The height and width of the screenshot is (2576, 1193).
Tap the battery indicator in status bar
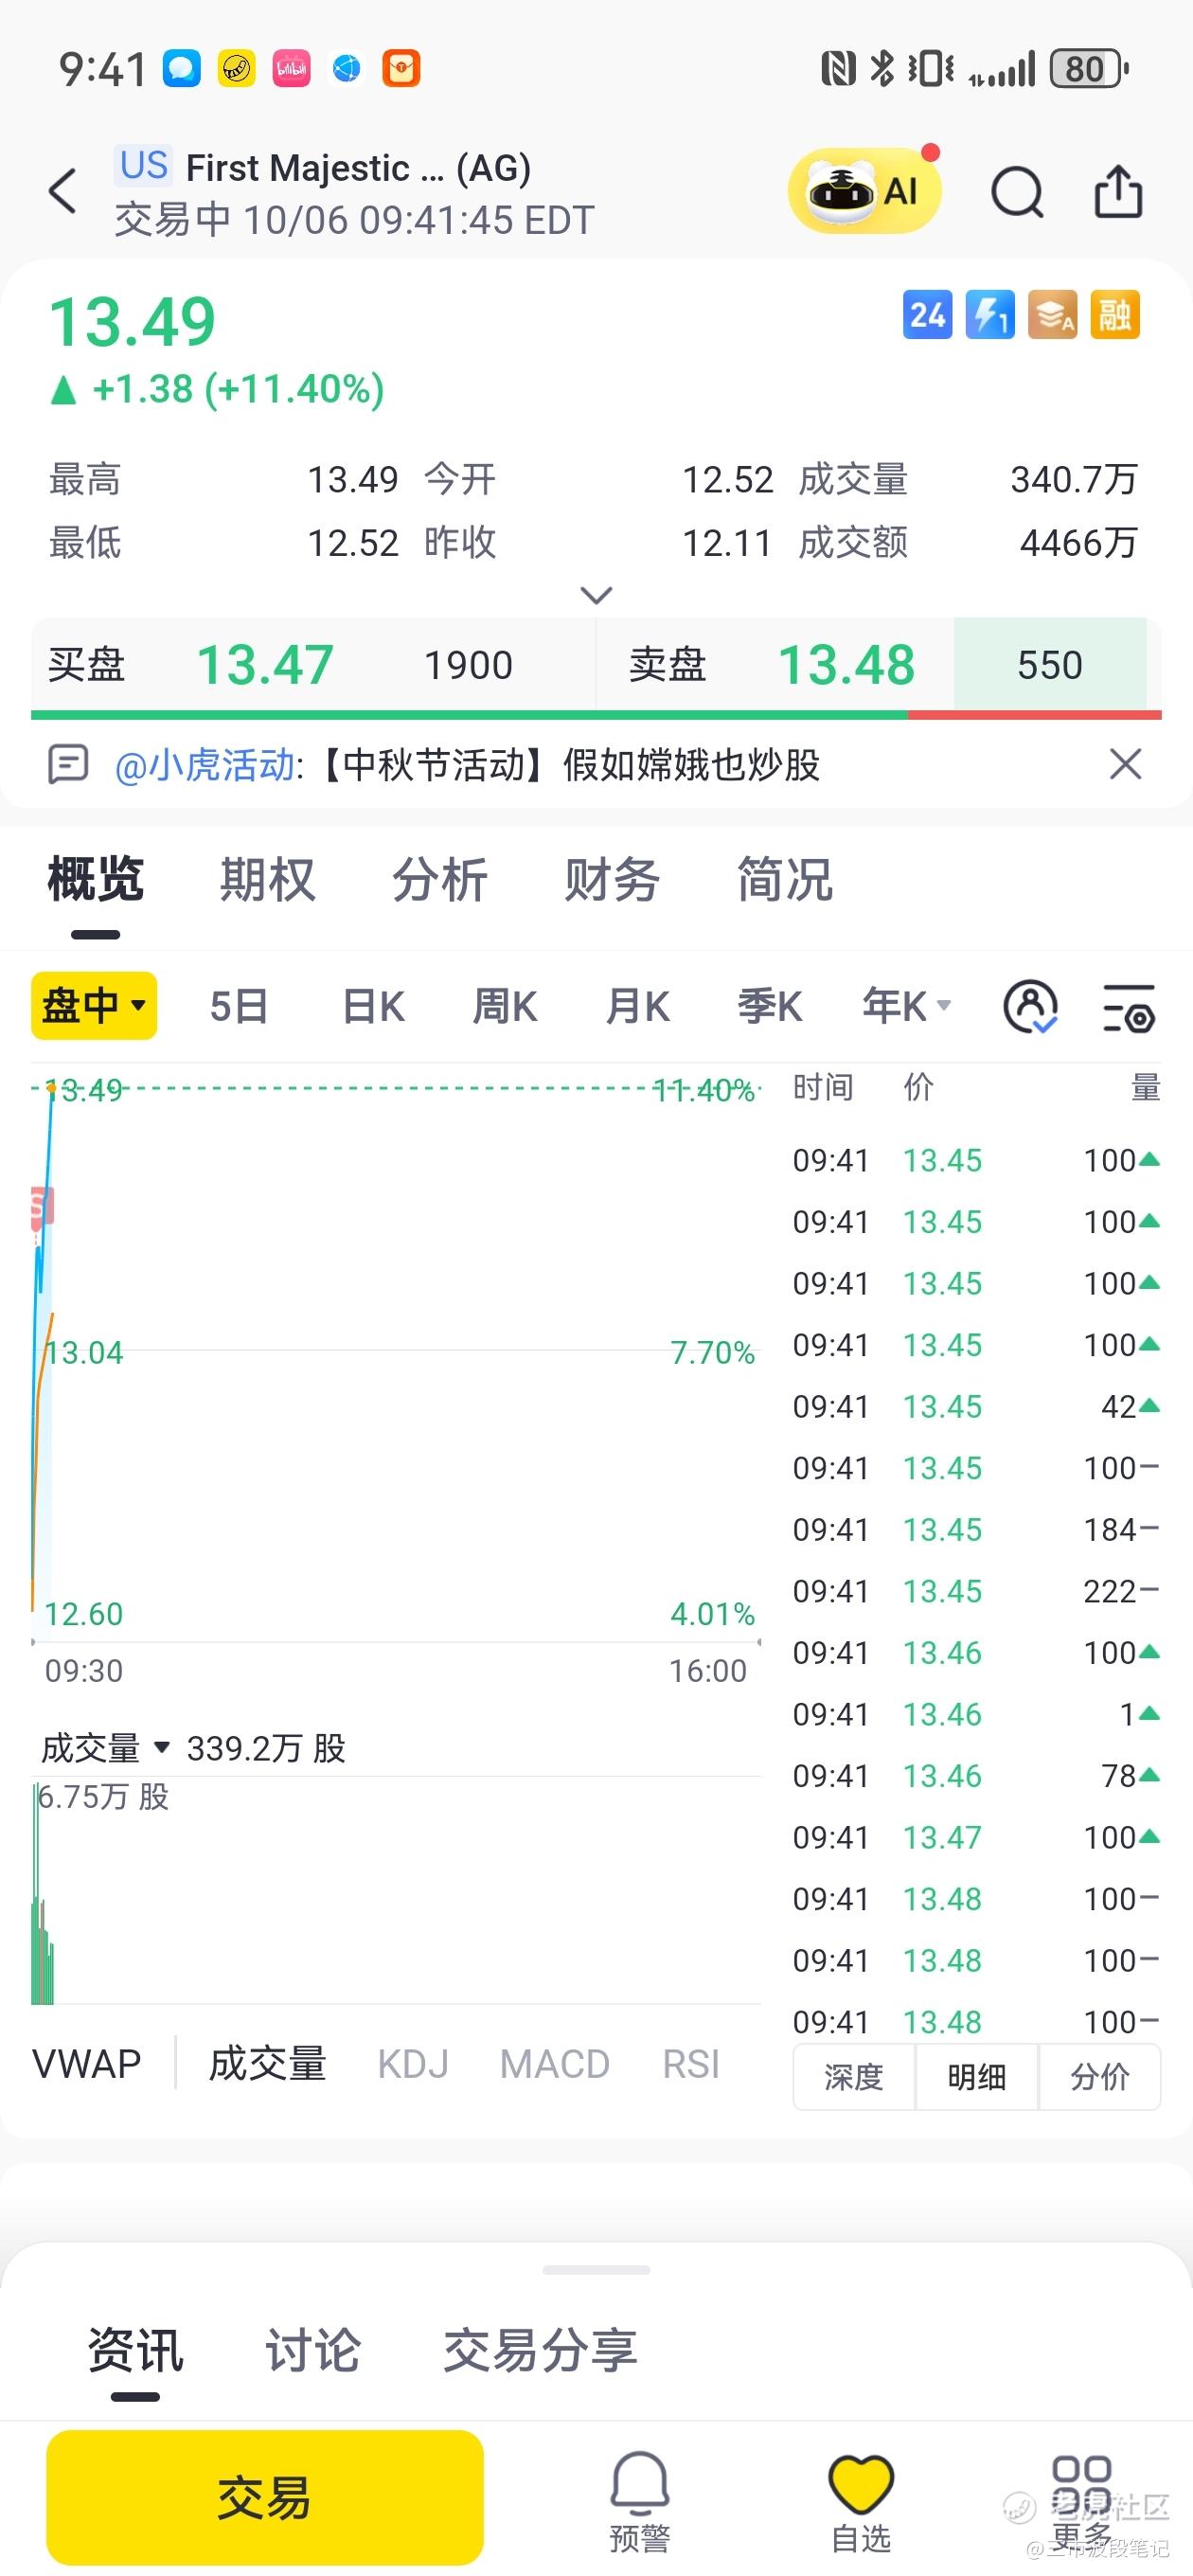pyautogui.click(x=1089, y=69)
